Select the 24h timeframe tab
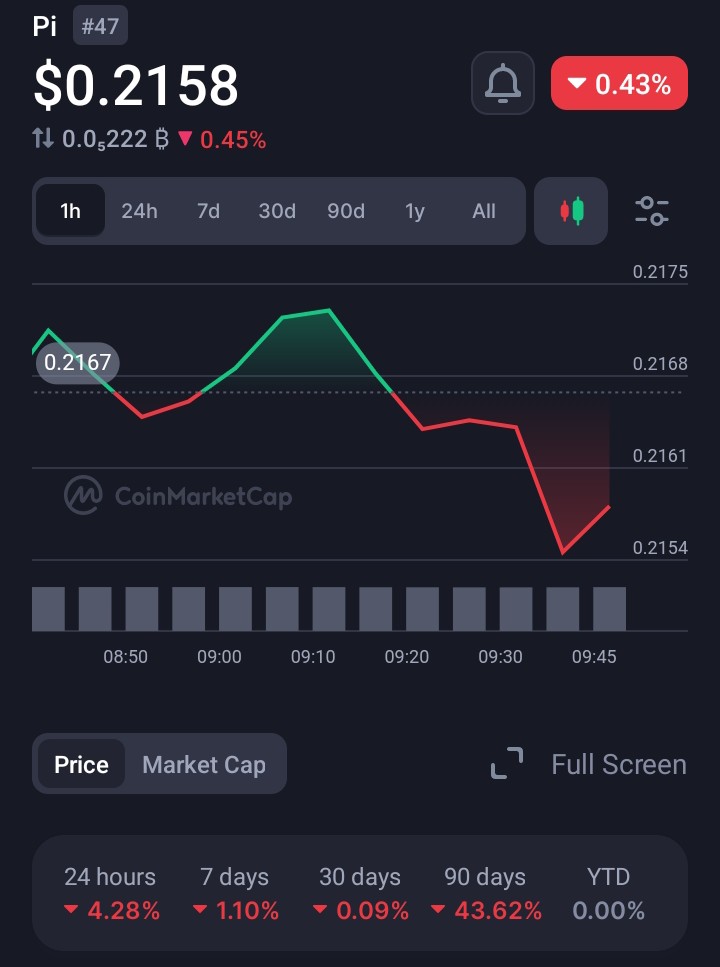This screenshot has width=720, height=967. click(139, 211)
